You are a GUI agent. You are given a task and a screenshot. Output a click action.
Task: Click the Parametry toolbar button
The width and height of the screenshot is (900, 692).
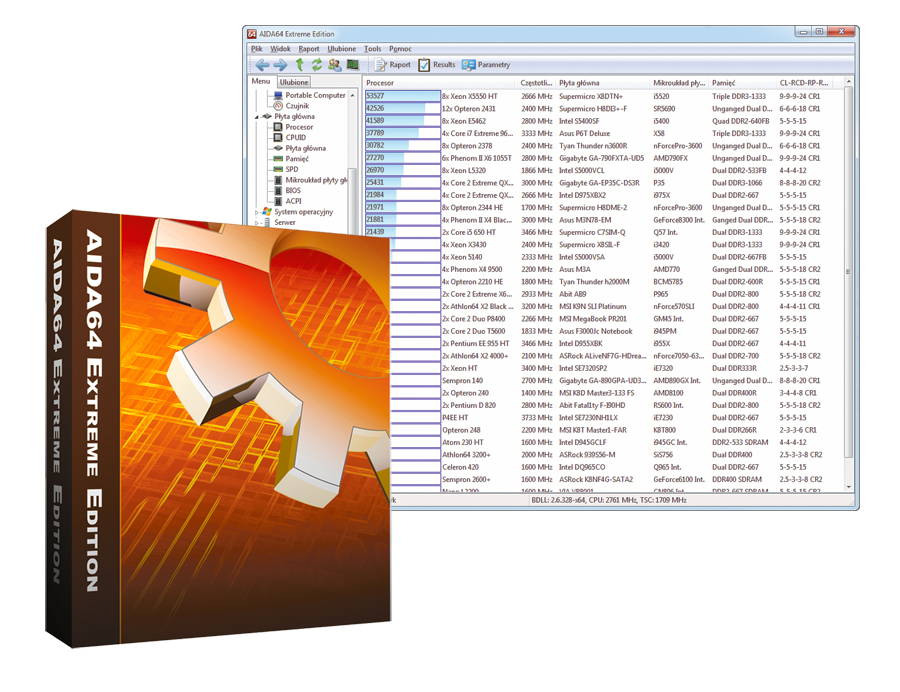tap(486, 65)
